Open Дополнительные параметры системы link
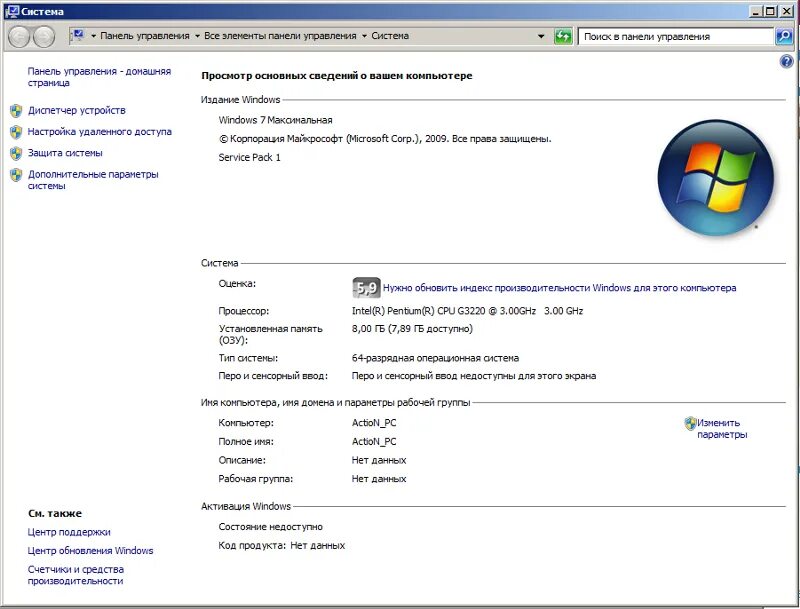This screenshot has height=609, width=800. click(x=93, y=180)
